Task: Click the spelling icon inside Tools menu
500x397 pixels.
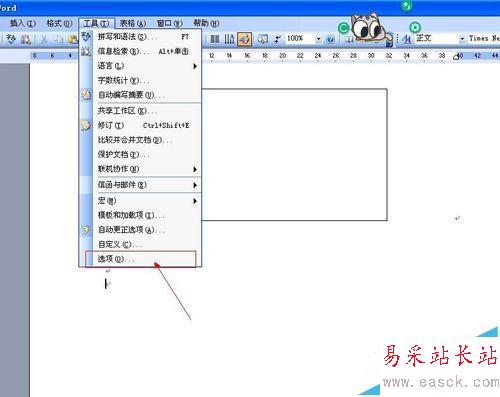Action: (86, 36)
